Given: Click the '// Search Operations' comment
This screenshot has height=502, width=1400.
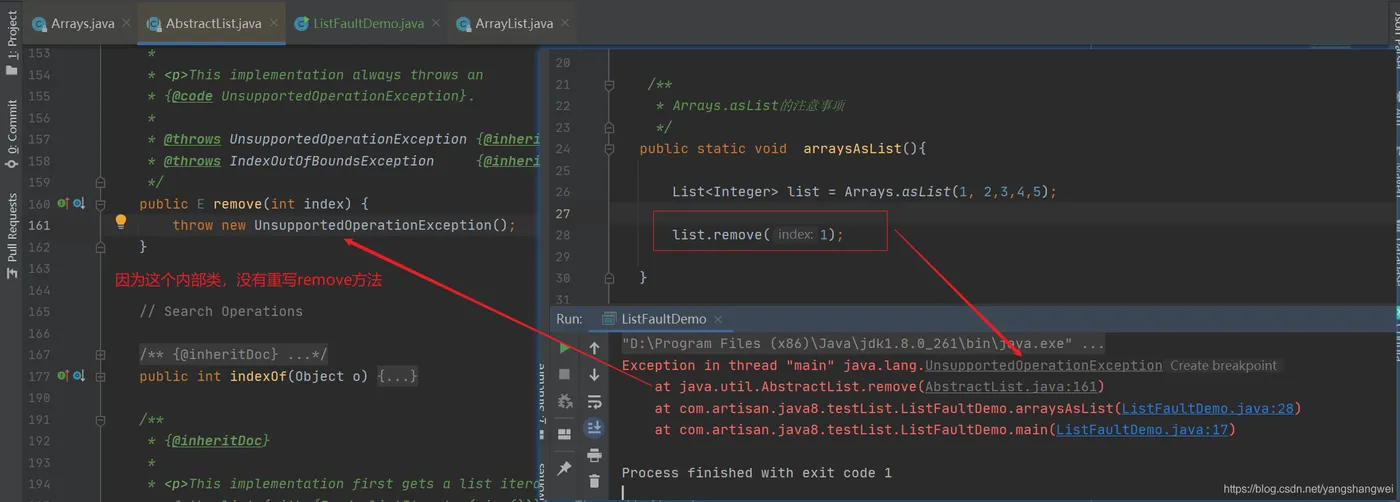Looking at the screenshot, I should pos(221,311).
